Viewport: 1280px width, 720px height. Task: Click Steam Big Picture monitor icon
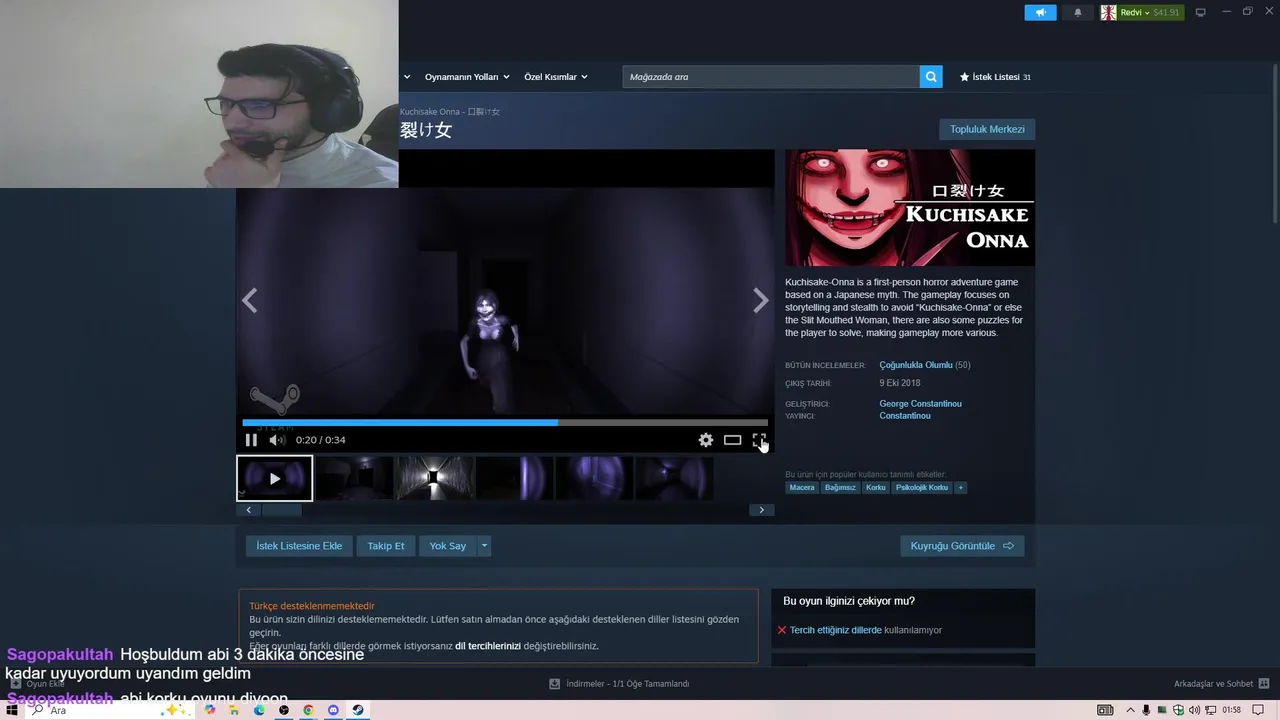pyautogui.click(x=1201, y=12)
